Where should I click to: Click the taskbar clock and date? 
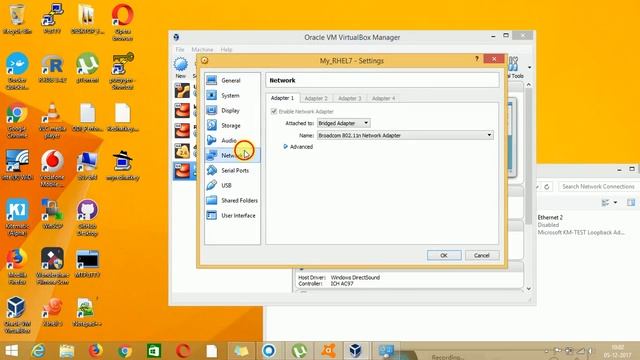(x=618, y=351)
